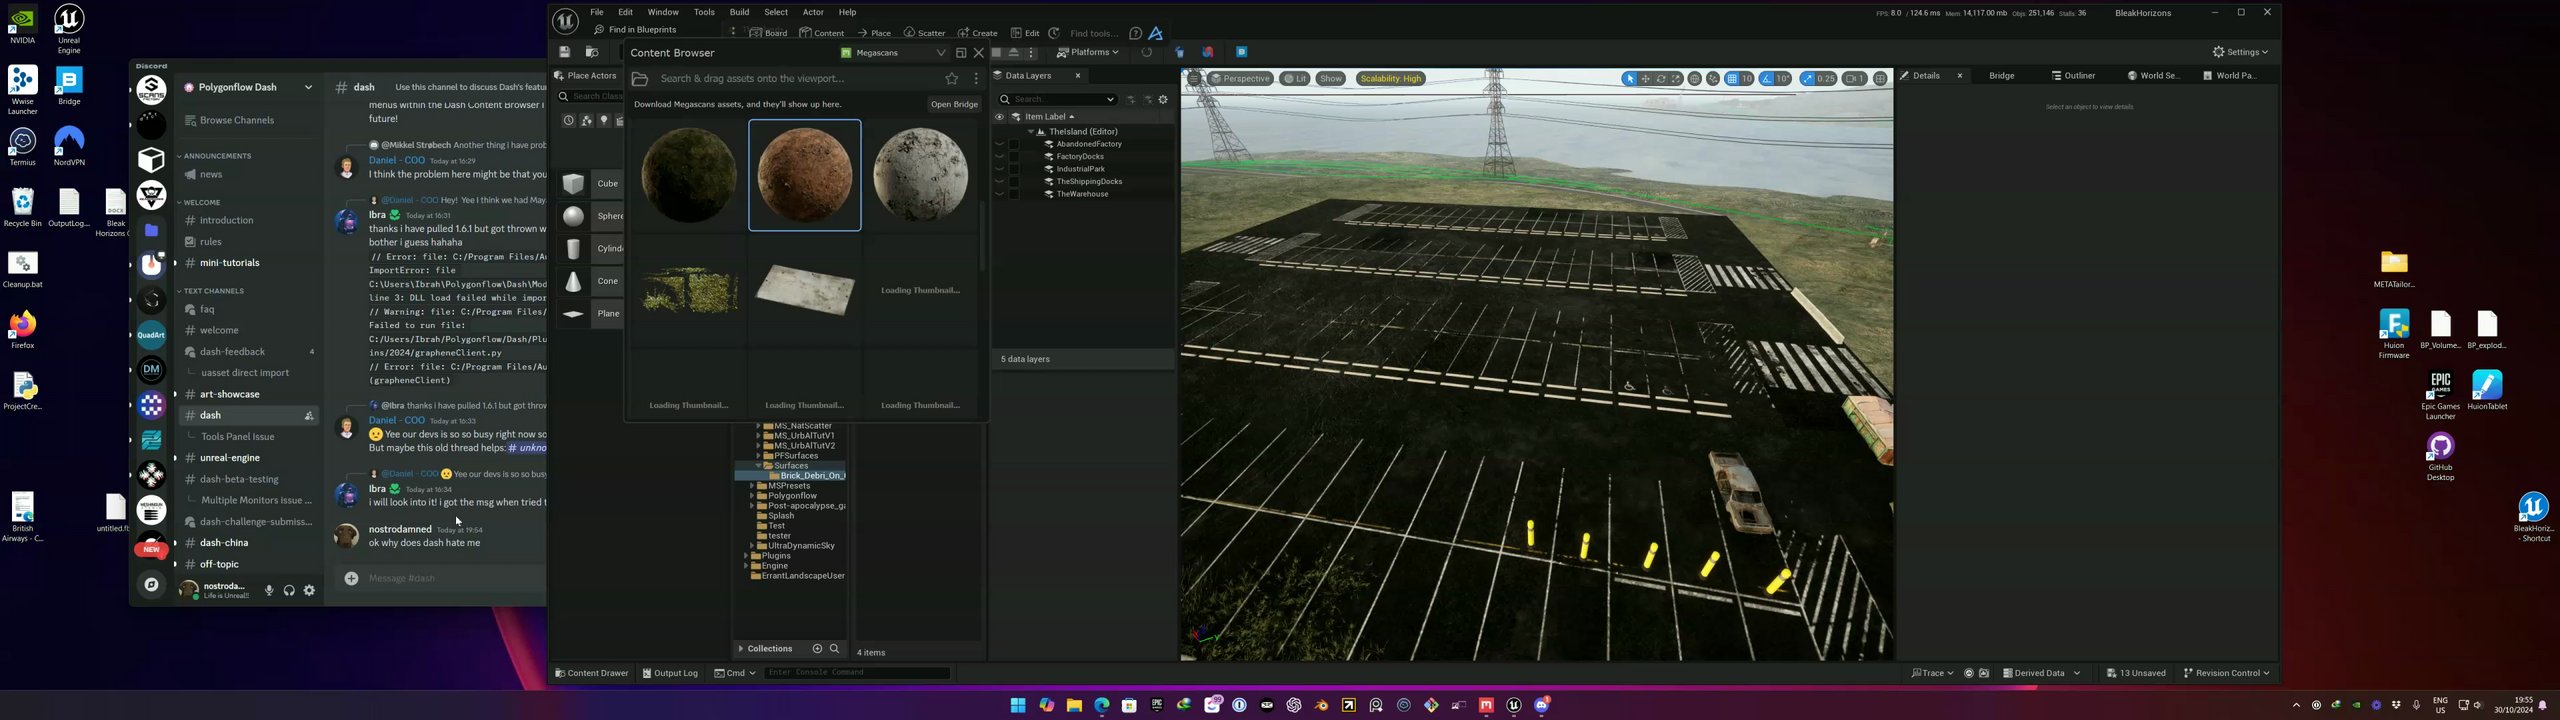Click the Dash Scatter button

coord(924,33)
